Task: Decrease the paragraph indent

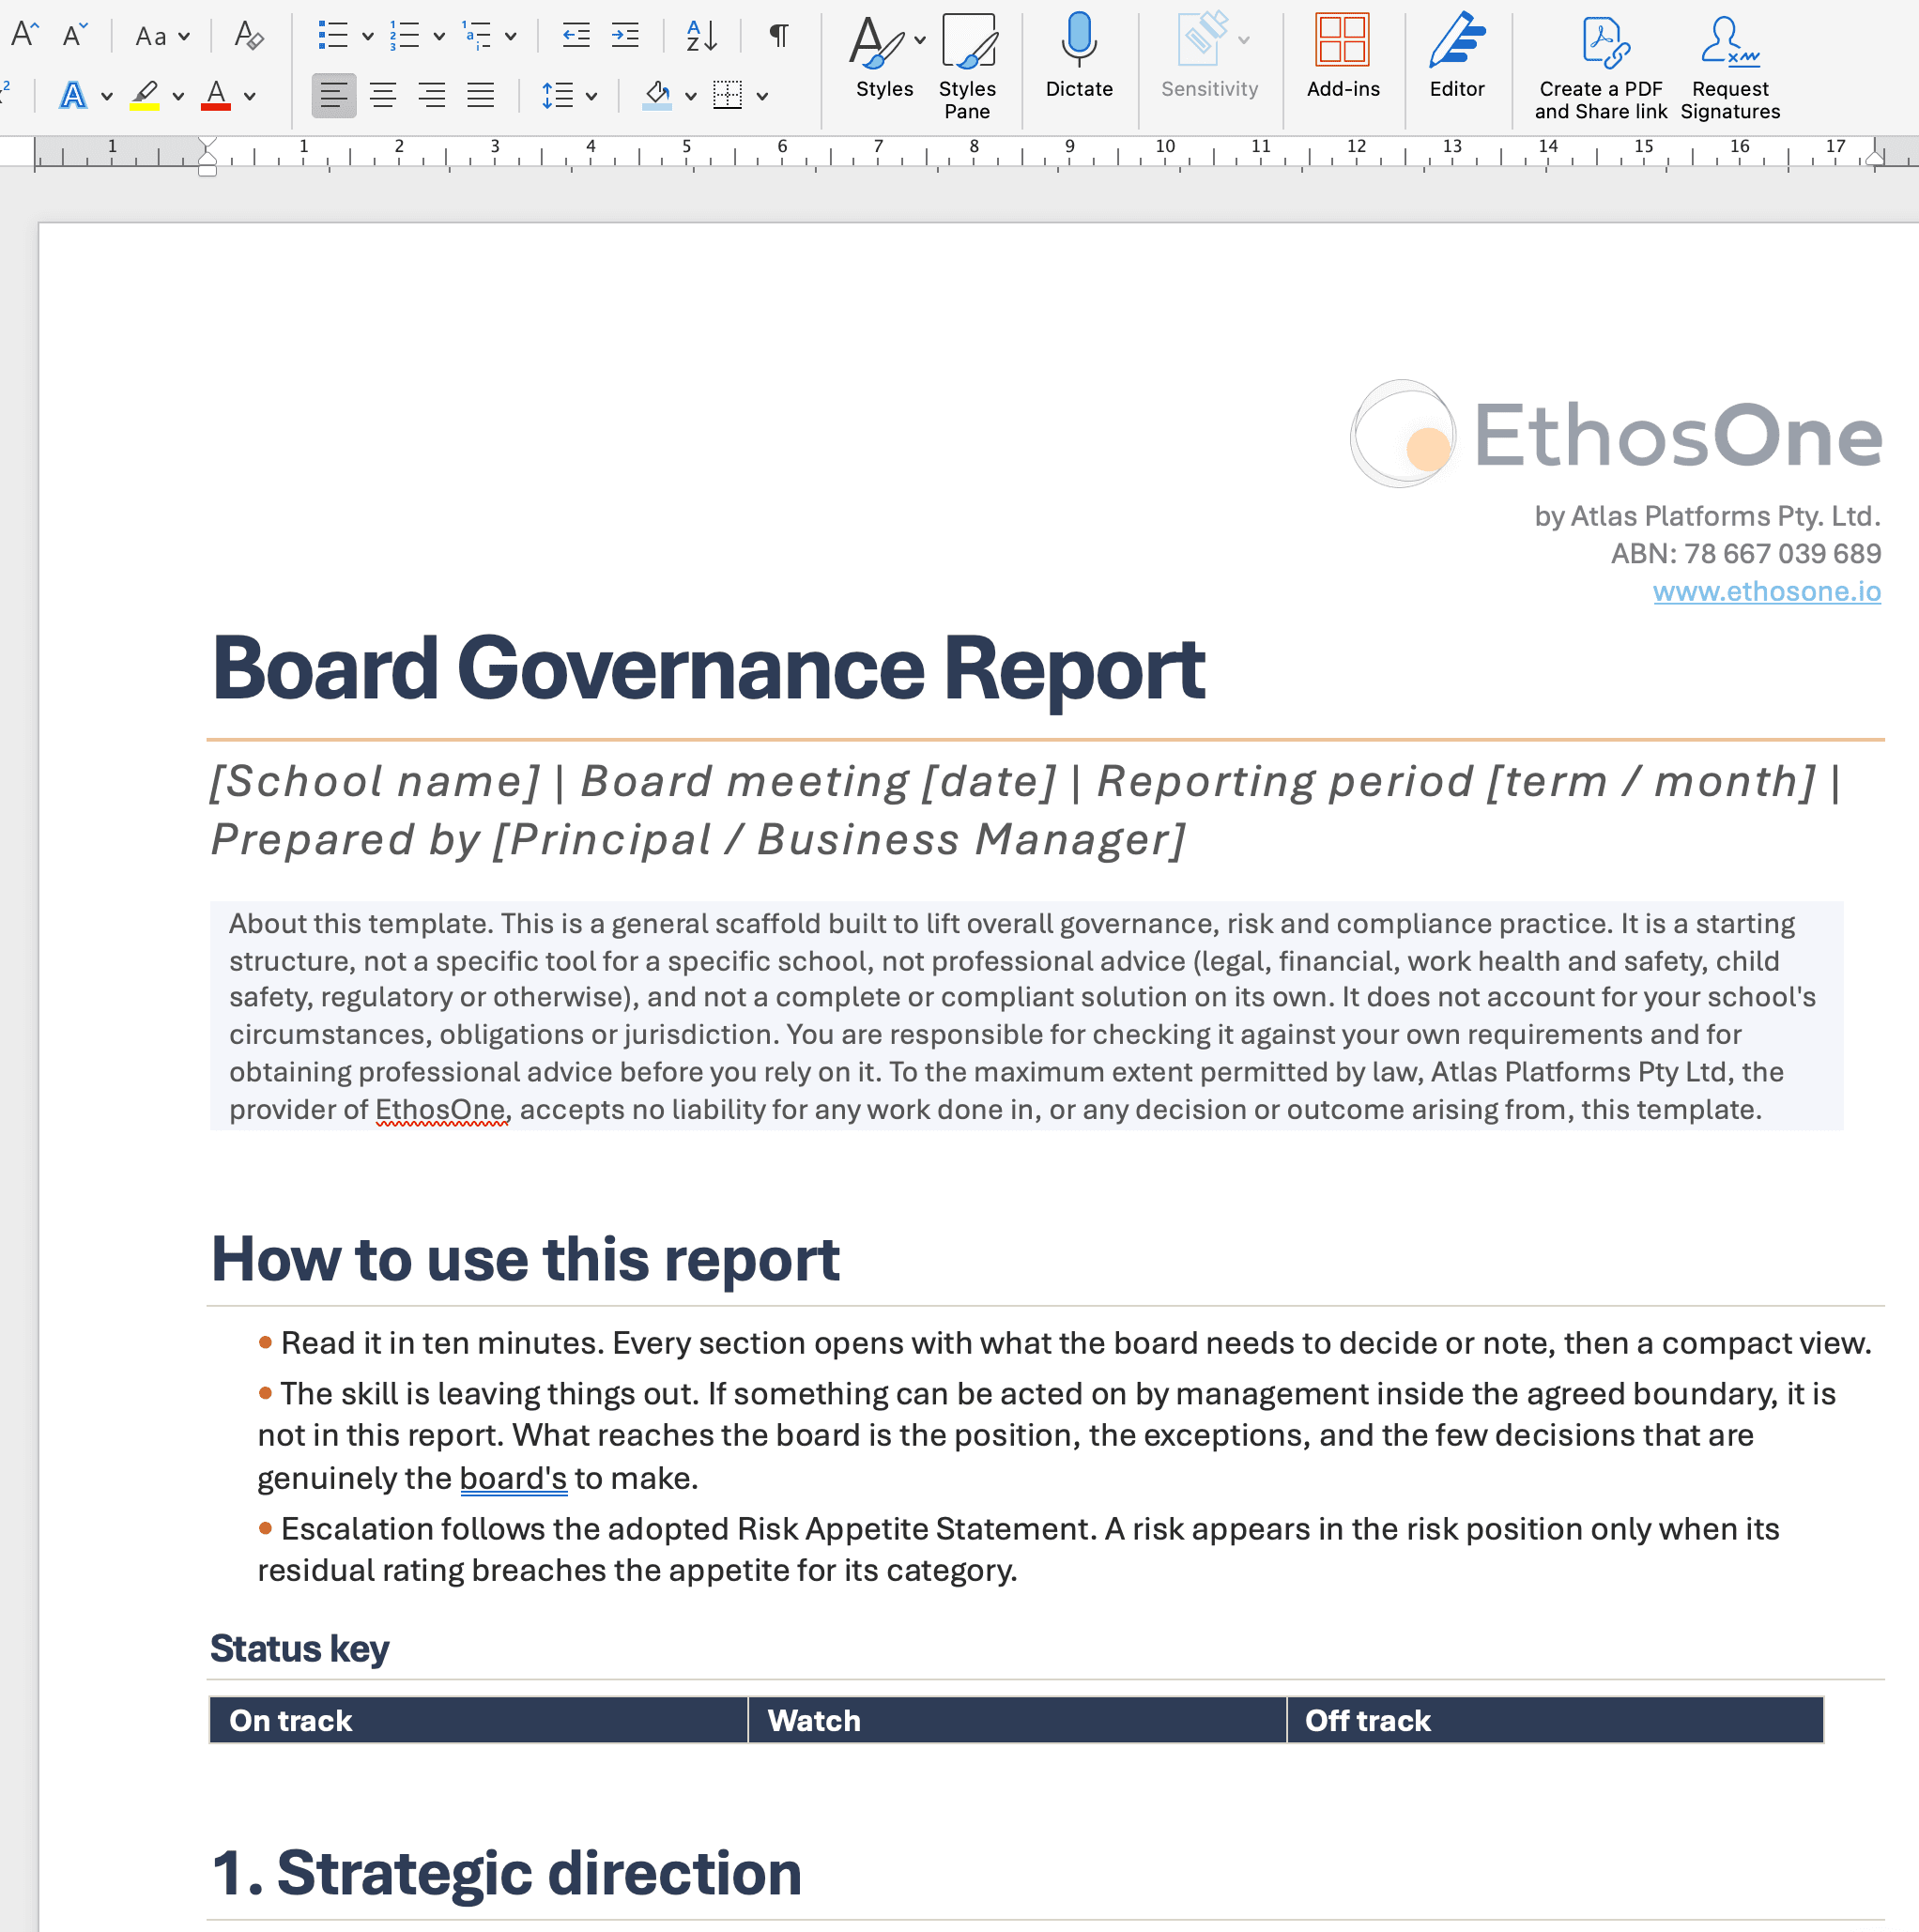Action: pos(576,36)
